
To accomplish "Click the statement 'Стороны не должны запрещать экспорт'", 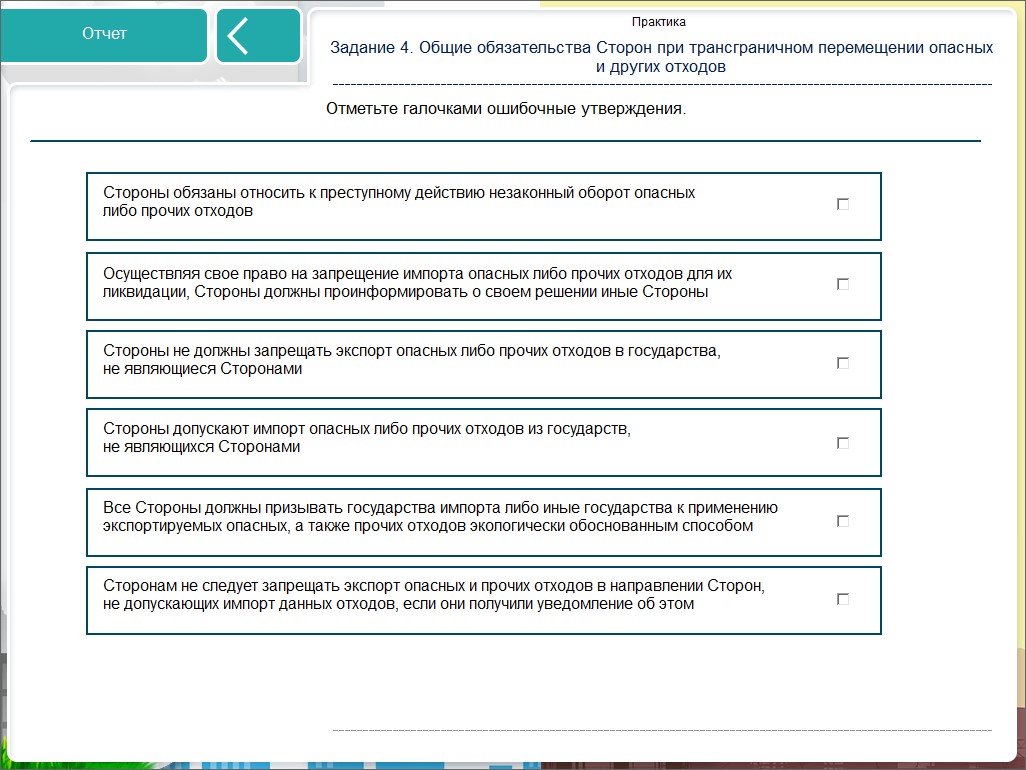I will coord(411,360).
